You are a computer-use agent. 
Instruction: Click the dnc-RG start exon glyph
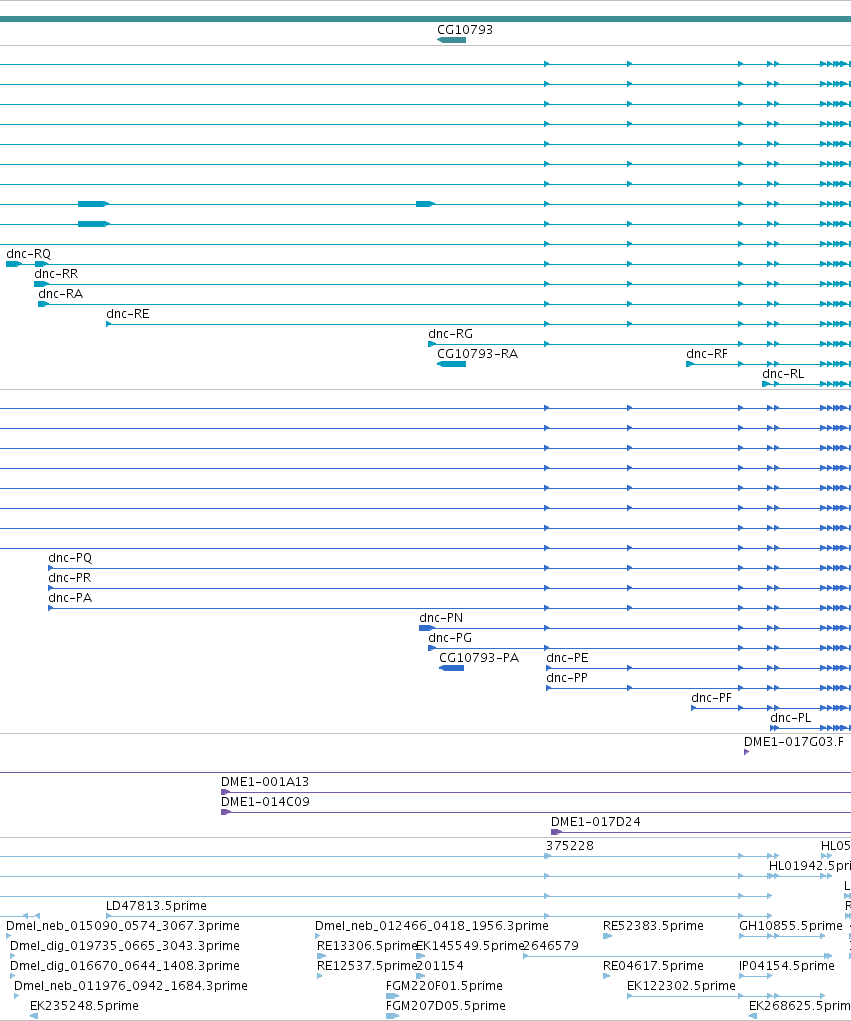(432, 344)
